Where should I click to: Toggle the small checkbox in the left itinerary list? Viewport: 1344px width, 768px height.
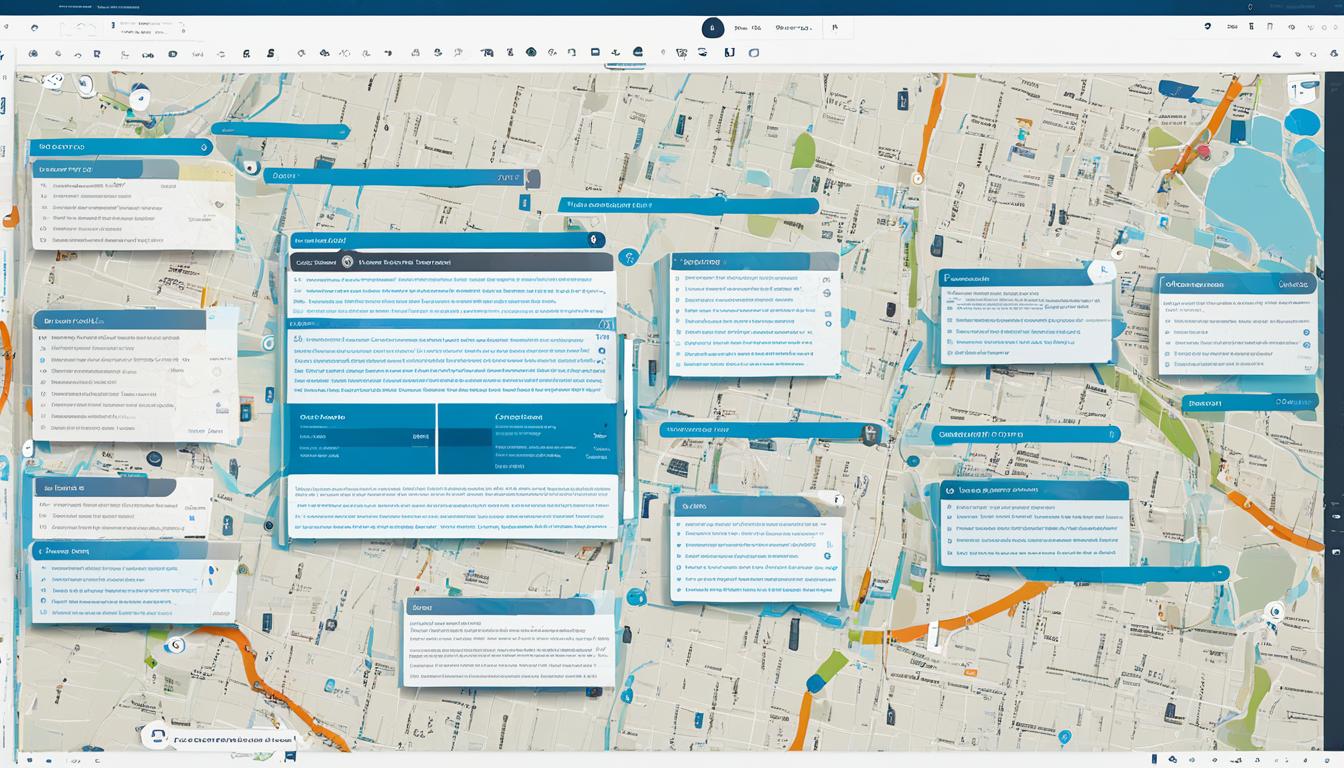click(43, 360)
